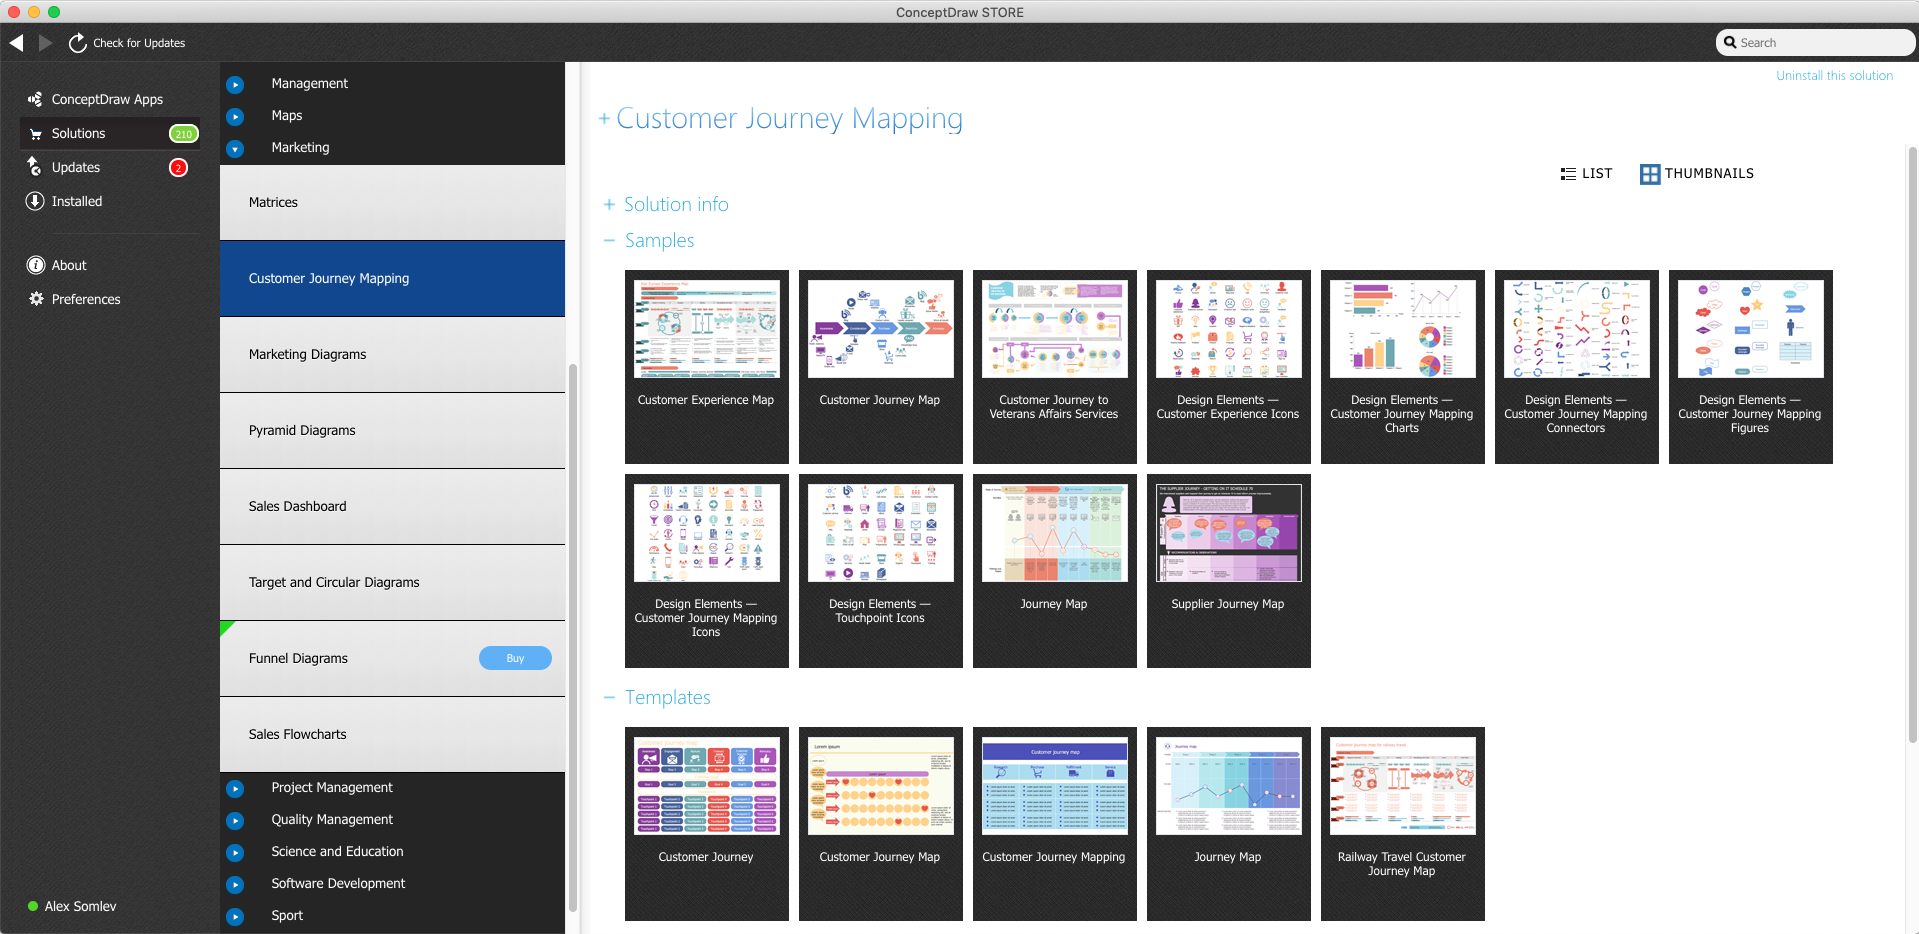This screenshot has width=1919, height=934.
Task: Open the Customer Journey template
Action: (x=707, y=823)
